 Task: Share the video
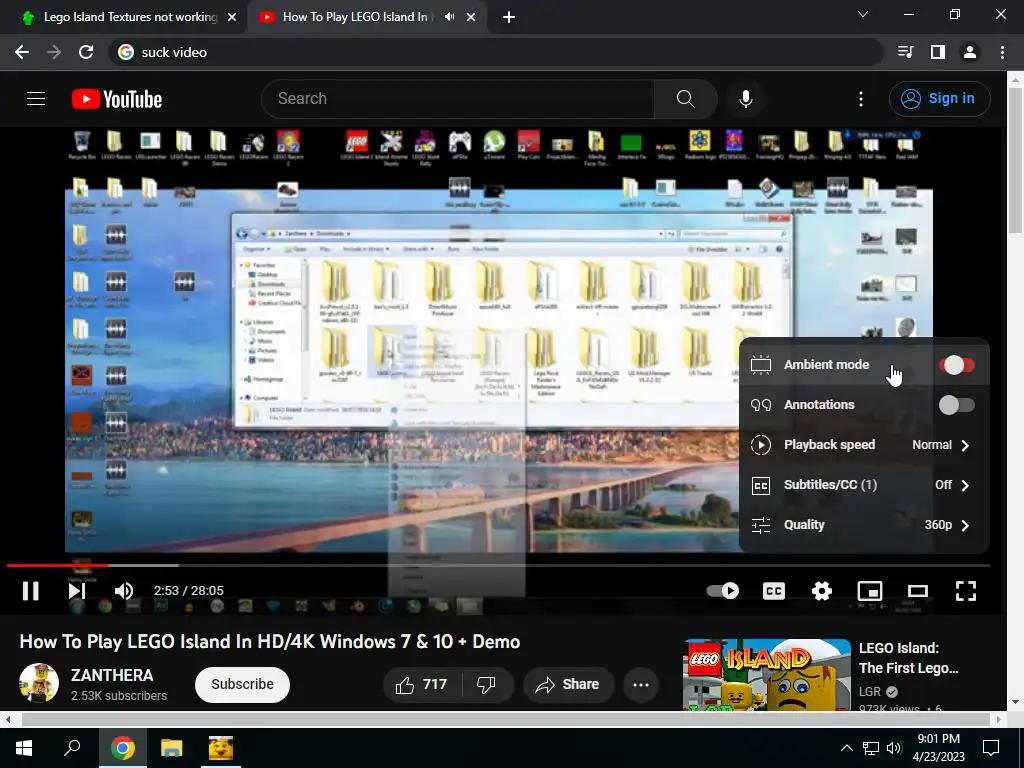[568, 684]
